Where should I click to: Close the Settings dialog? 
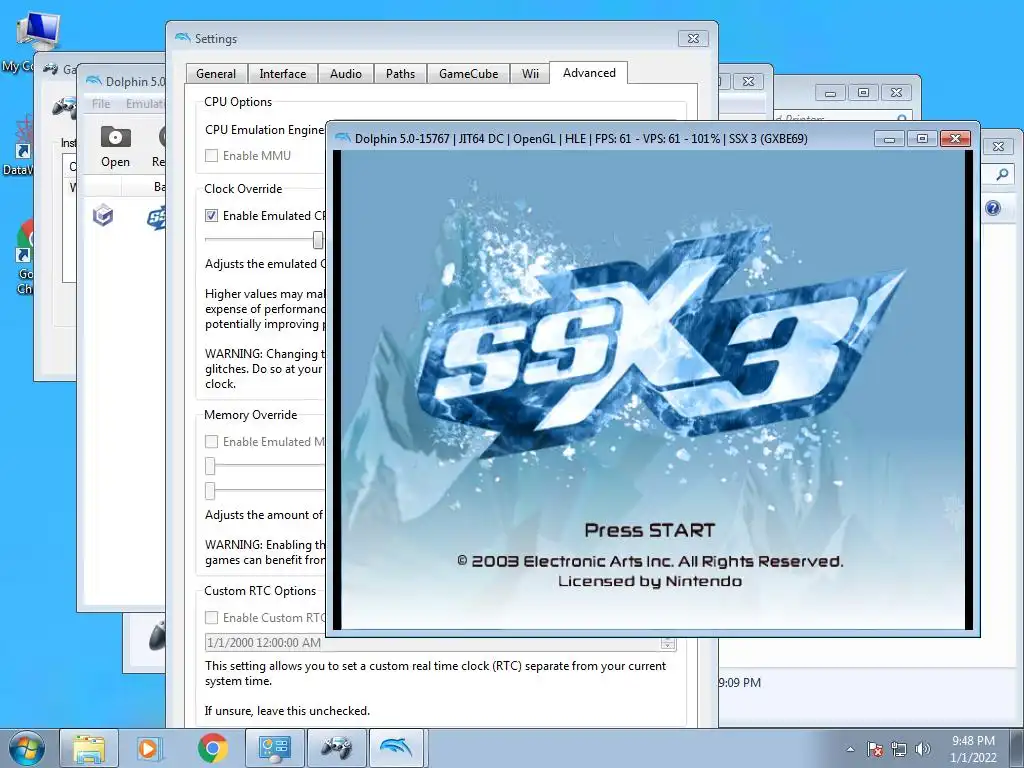694,39
